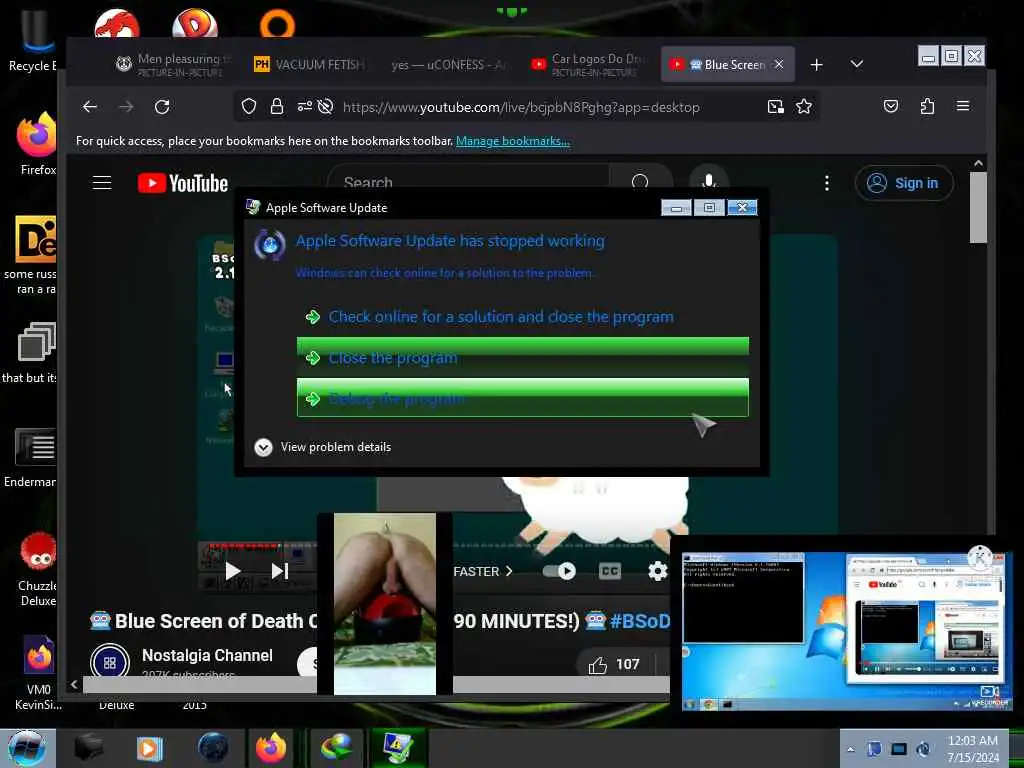Play the YouTube video

click(232, 571)
